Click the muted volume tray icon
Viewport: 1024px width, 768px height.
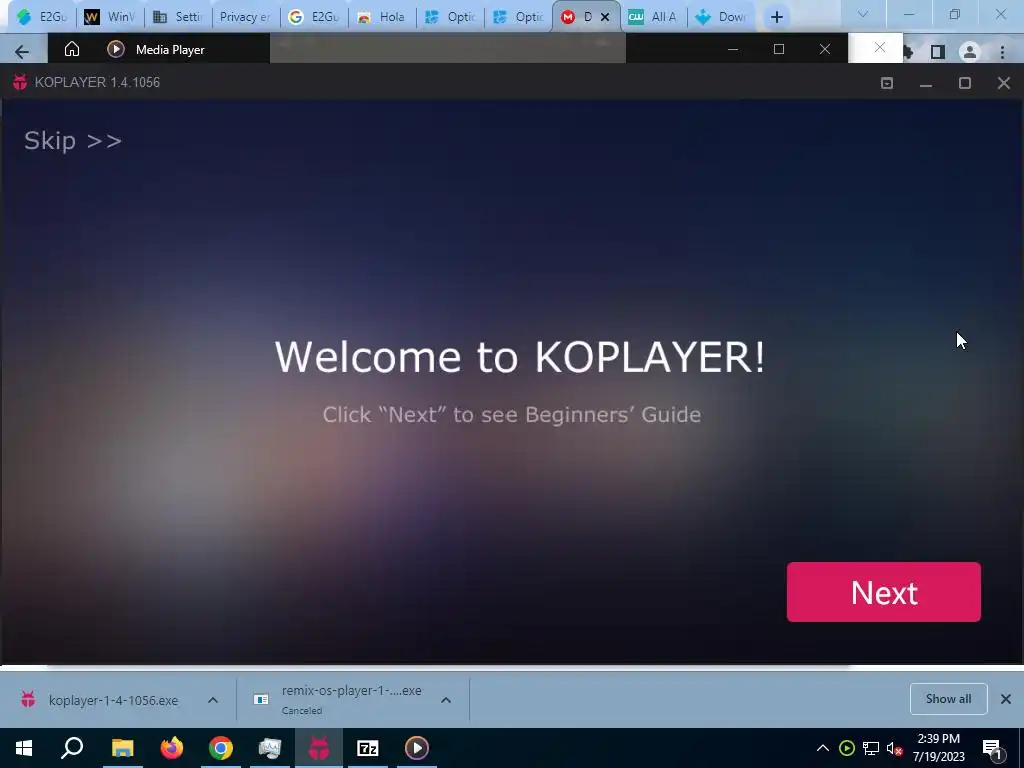point(894,748)
